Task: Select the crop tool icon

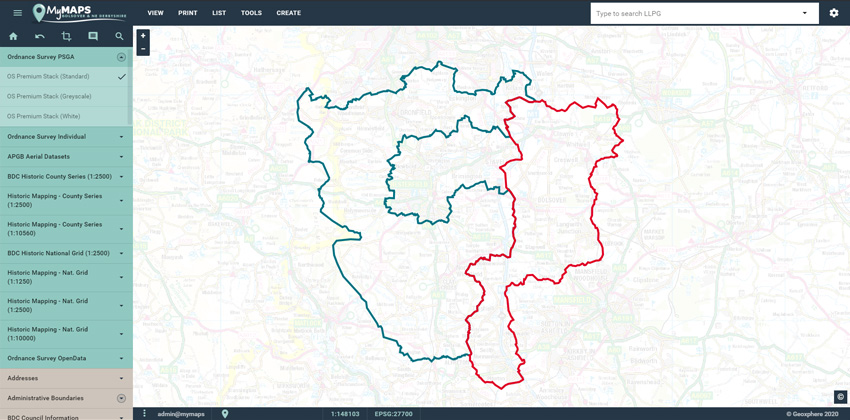Action: coord(66,37)
